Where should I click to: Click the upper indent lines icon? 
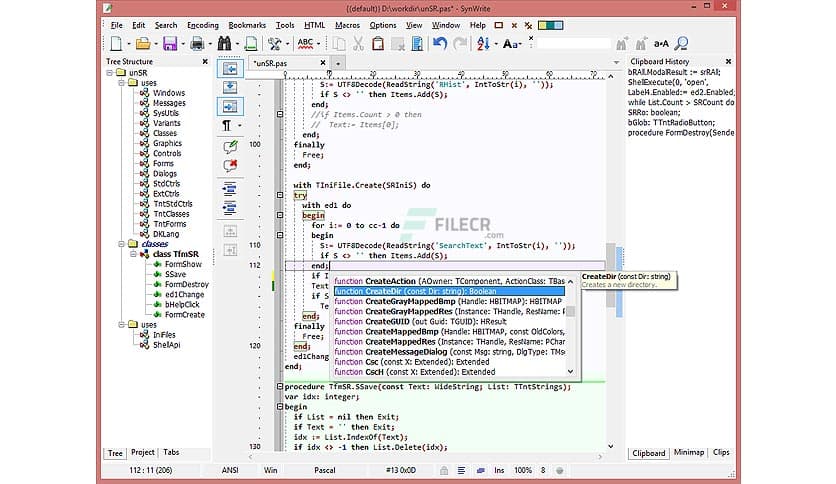230,189
